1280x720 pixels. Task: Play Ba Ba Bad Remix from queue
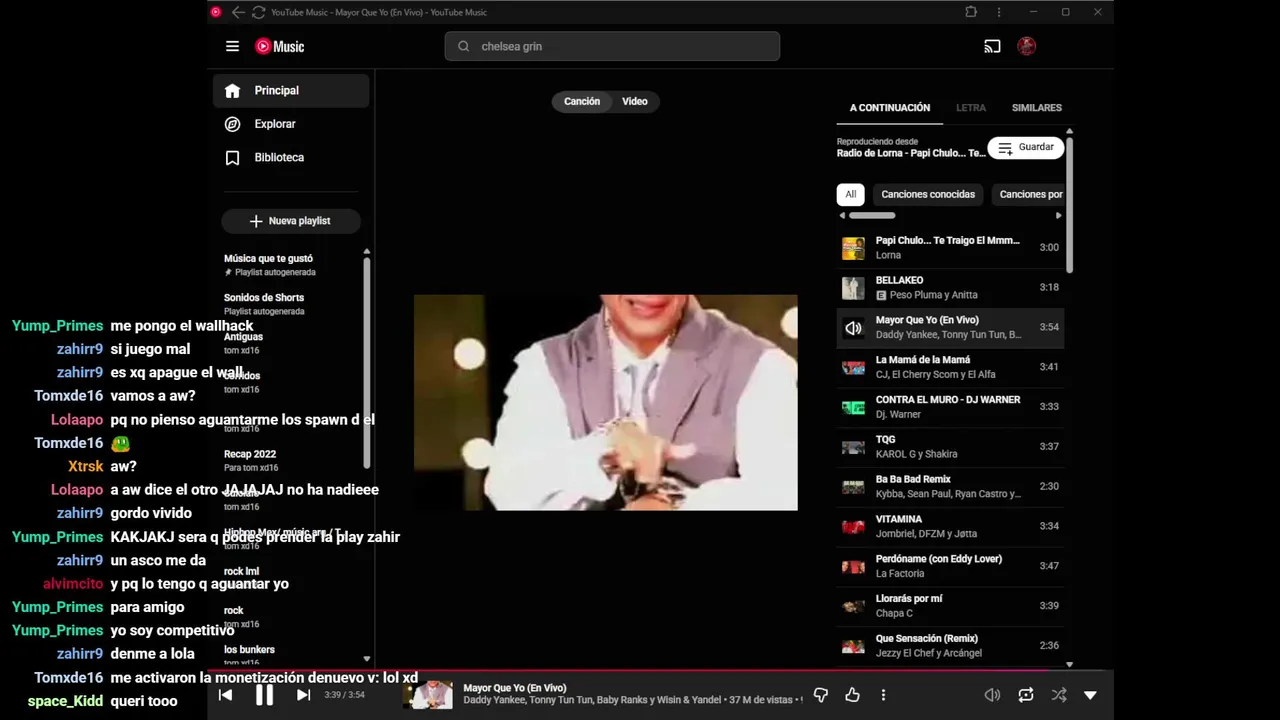[x=950, y=486]
